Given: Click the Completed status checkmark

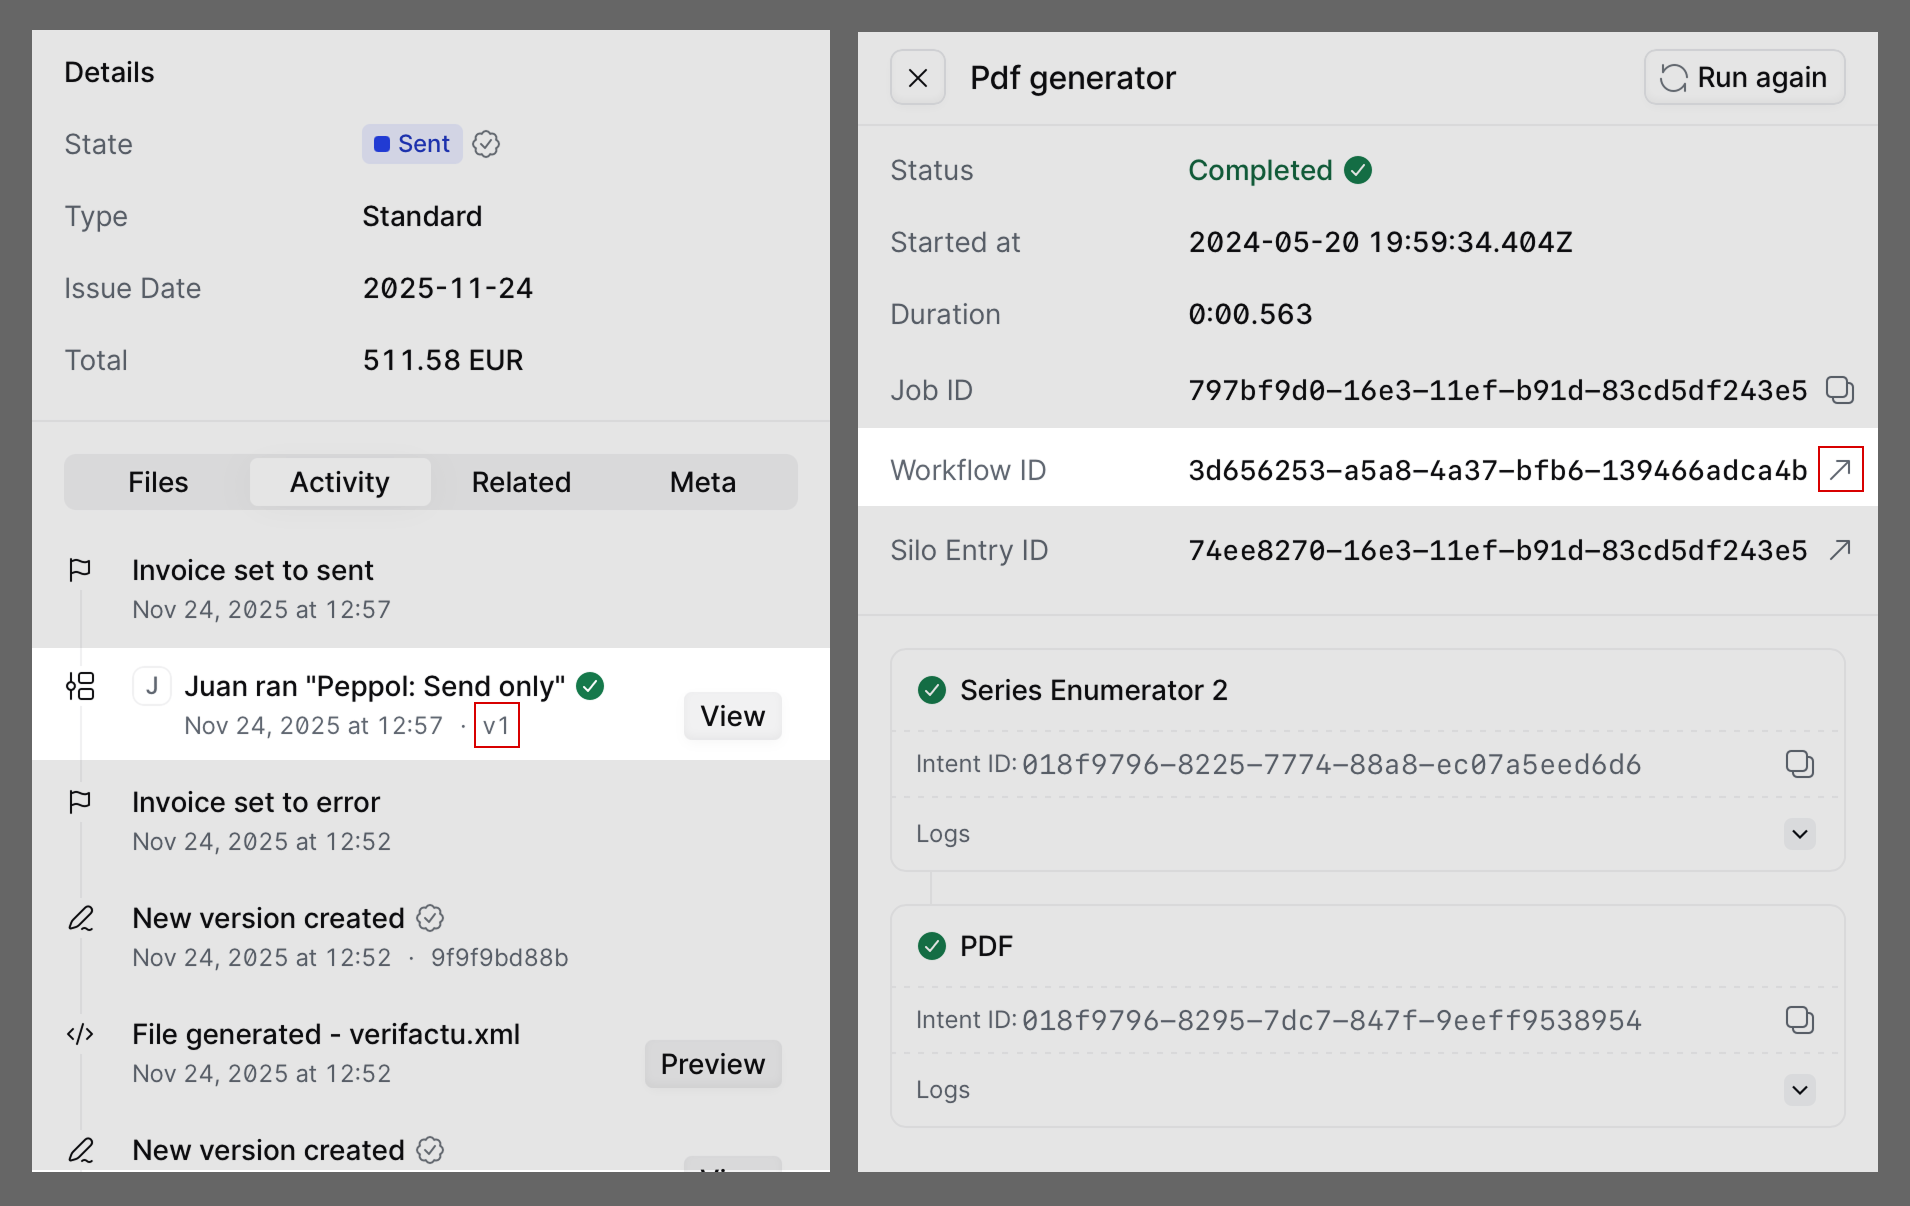Looking at the screenshot, I should (1357, 170).
